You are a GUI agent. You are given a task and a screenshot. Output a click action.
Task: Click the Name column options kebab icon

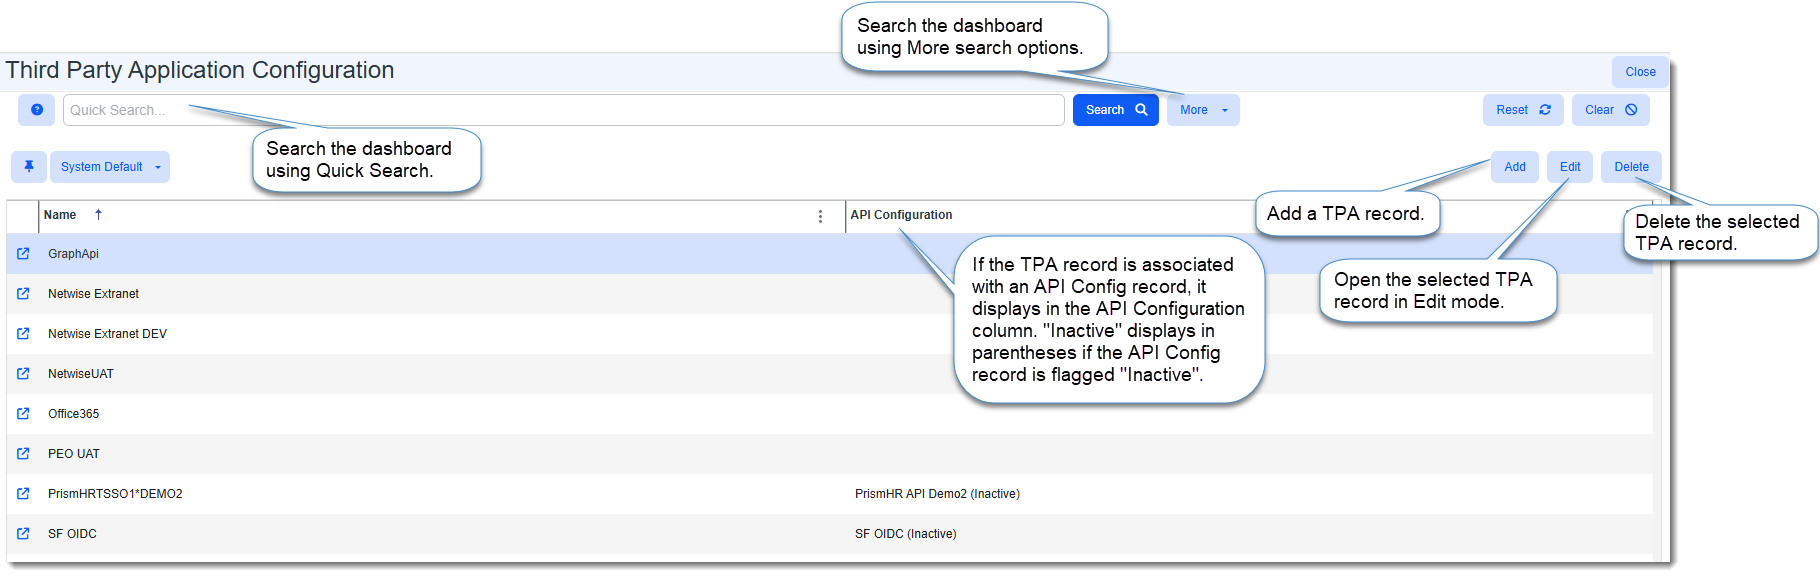820,216
